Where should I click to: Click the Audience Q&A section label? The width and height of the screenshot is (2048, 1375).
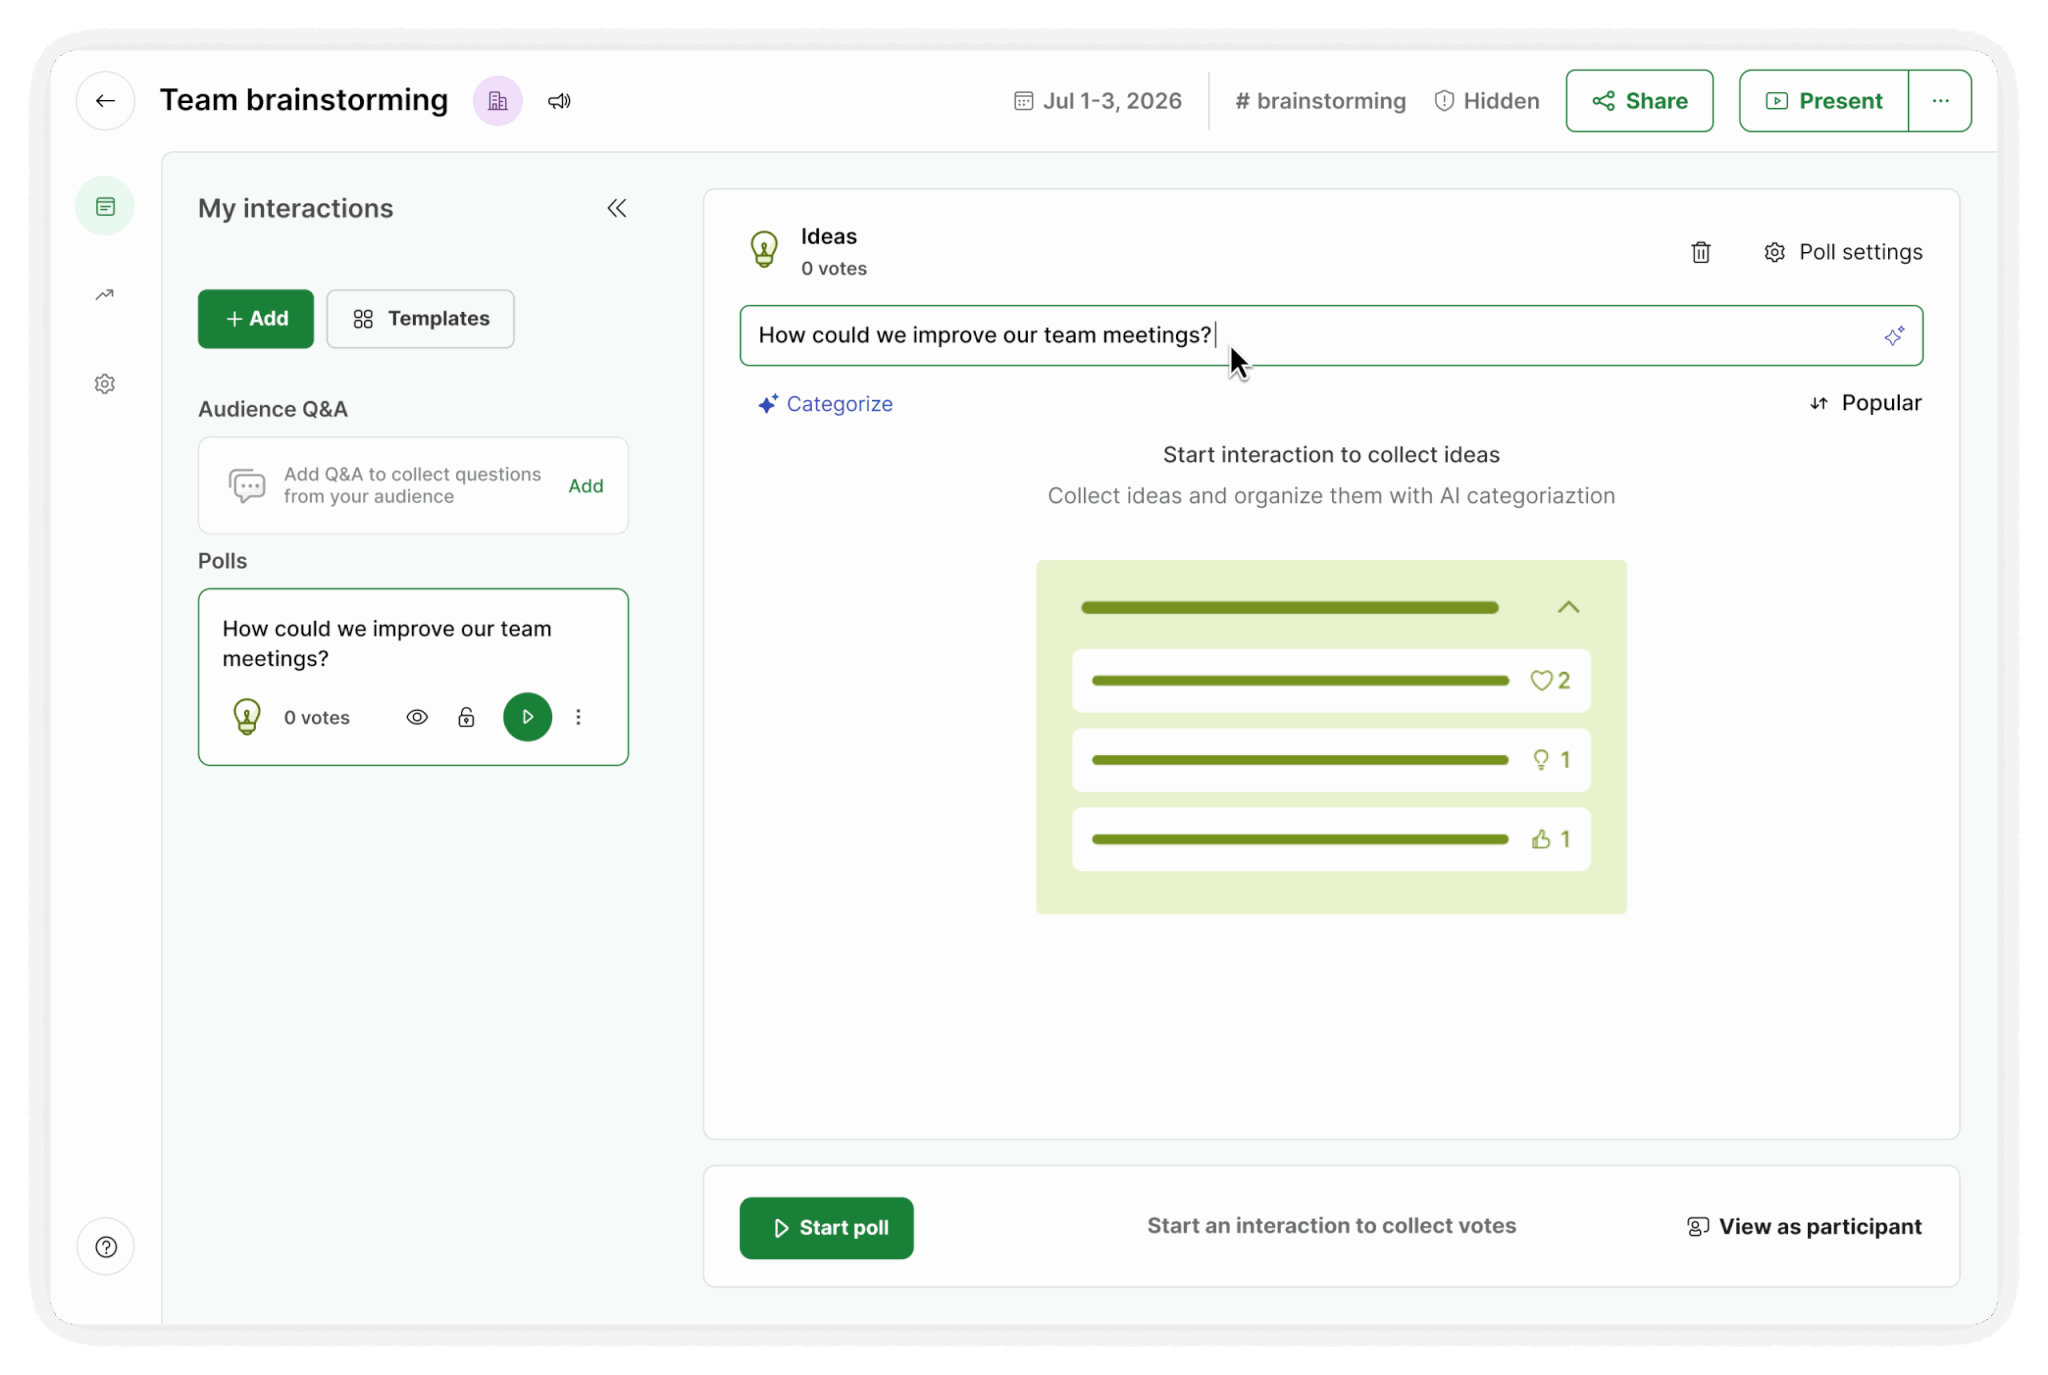[x=273, y=409]
